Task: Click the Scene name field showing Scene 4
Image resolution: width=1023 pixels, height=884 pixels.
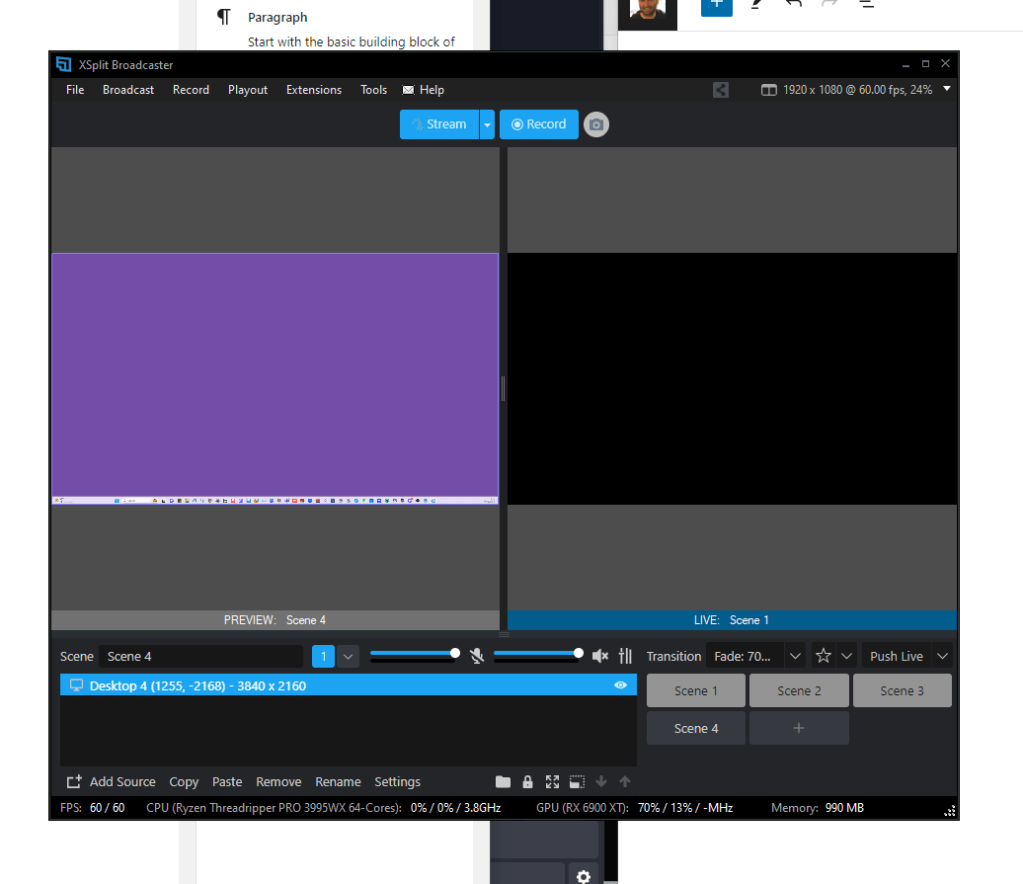Action: 201,656
